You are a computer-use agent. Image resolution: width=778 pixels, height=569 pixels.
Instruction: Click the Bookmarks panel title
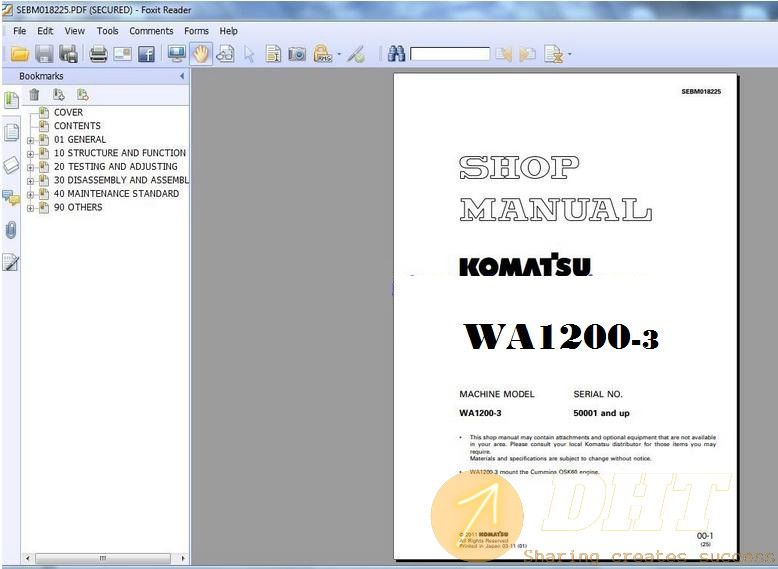click(41, 76)
